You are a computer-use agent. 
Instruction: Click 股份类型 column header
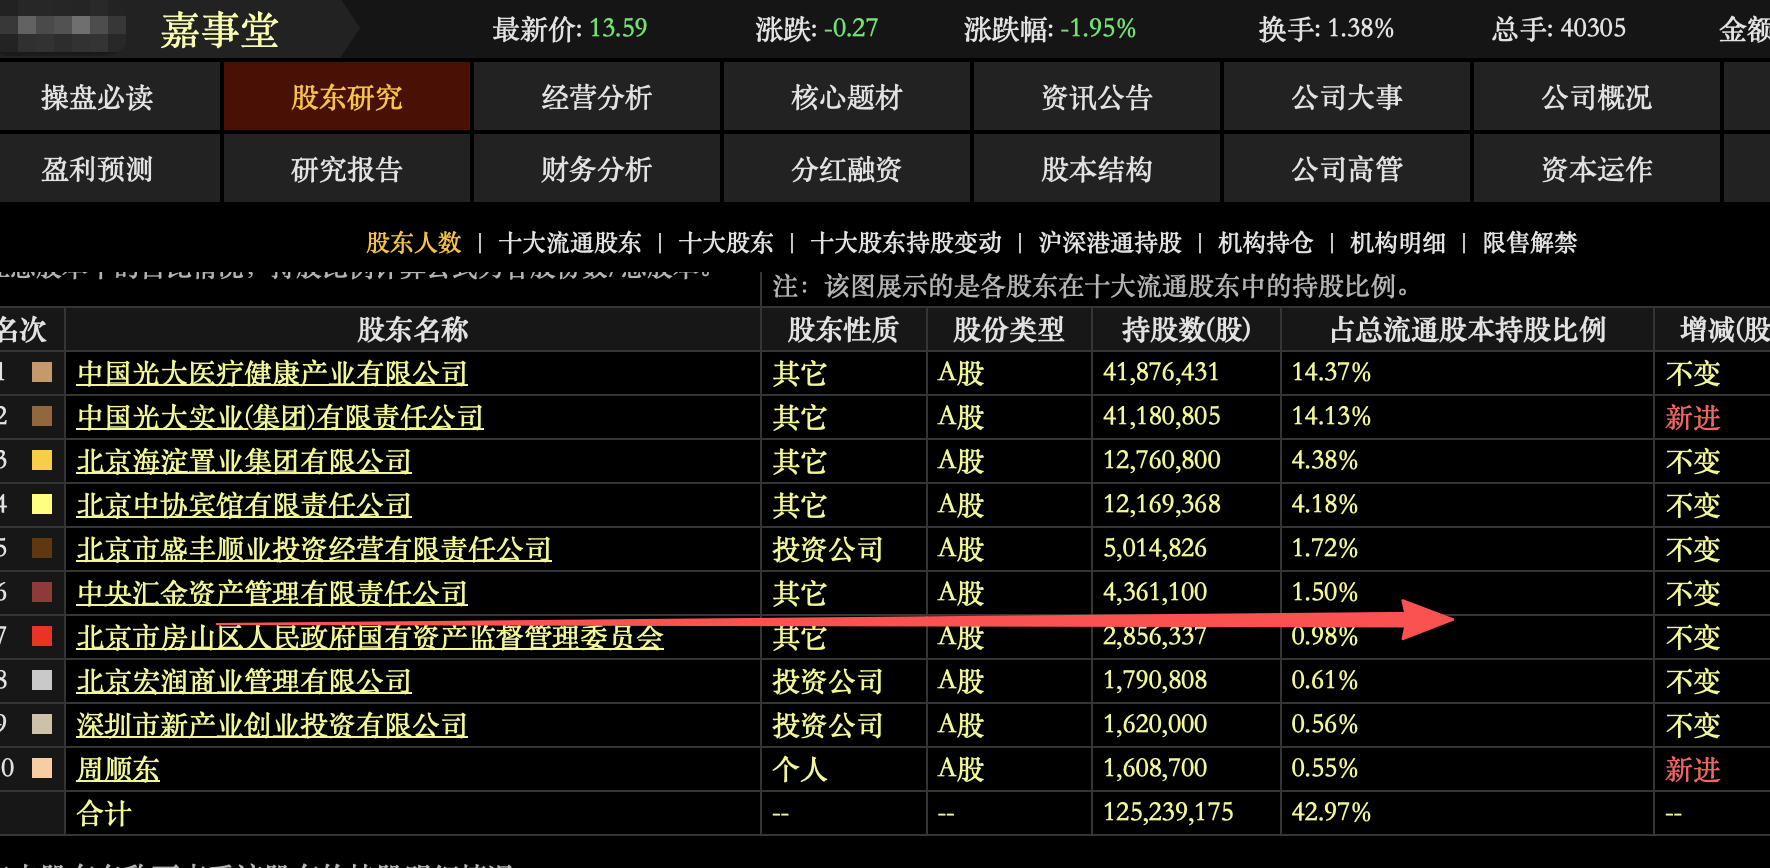[1008, 329]
